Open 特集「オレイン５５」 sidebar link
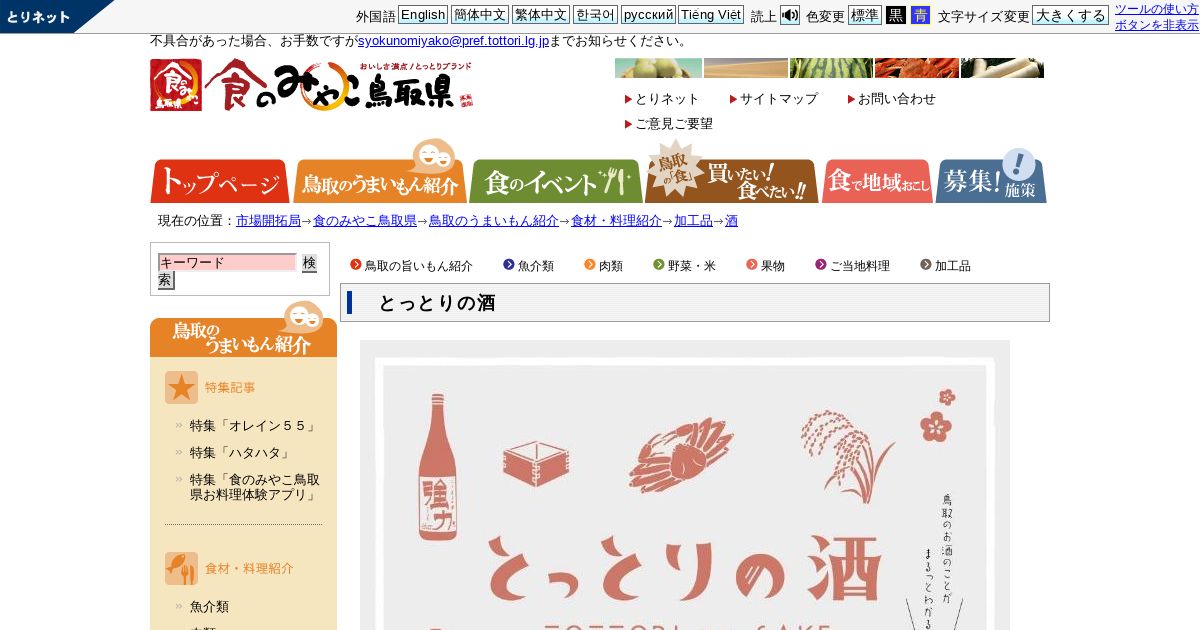This screenshot has height=630, width=1200. [254, 426]
